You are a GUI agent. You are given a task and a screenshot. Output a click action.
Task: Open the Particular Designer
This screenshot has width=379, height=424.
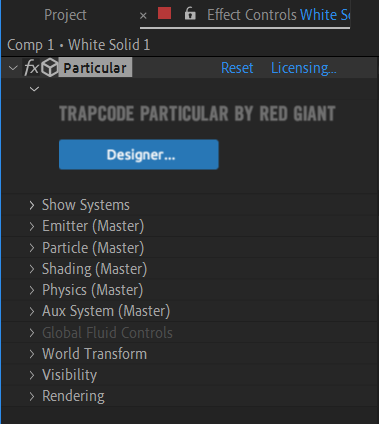tap(139, 155)
